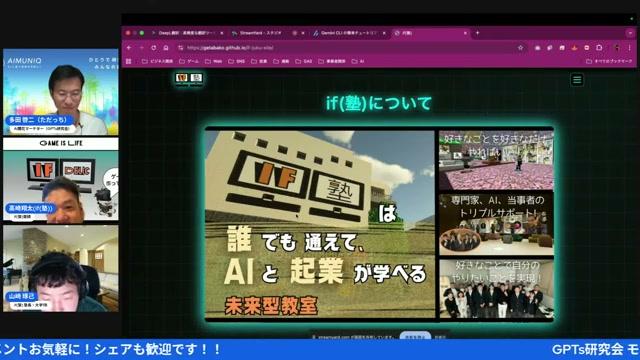Go back with the browser back arrow

[x=129, y=48]
